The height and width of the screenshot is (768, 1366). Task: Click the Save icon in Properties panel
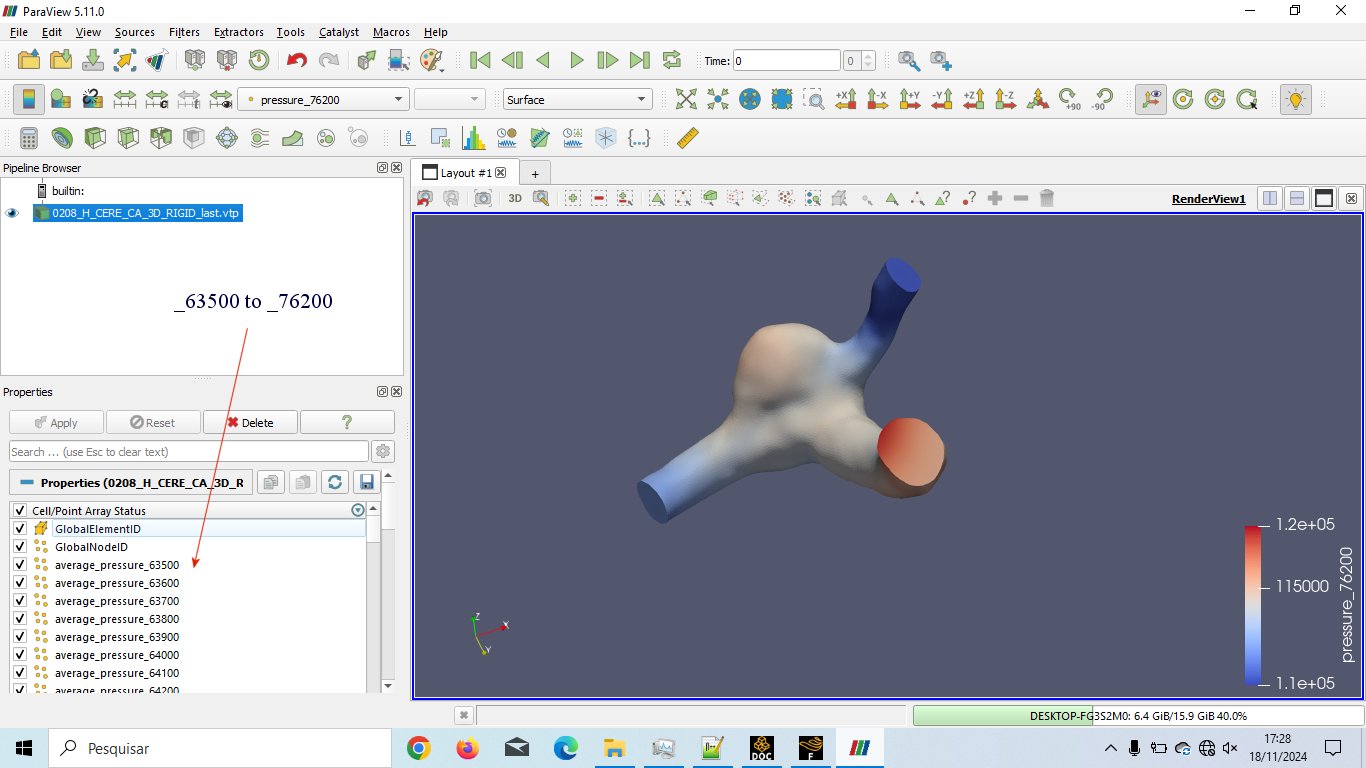pos(367,482)
